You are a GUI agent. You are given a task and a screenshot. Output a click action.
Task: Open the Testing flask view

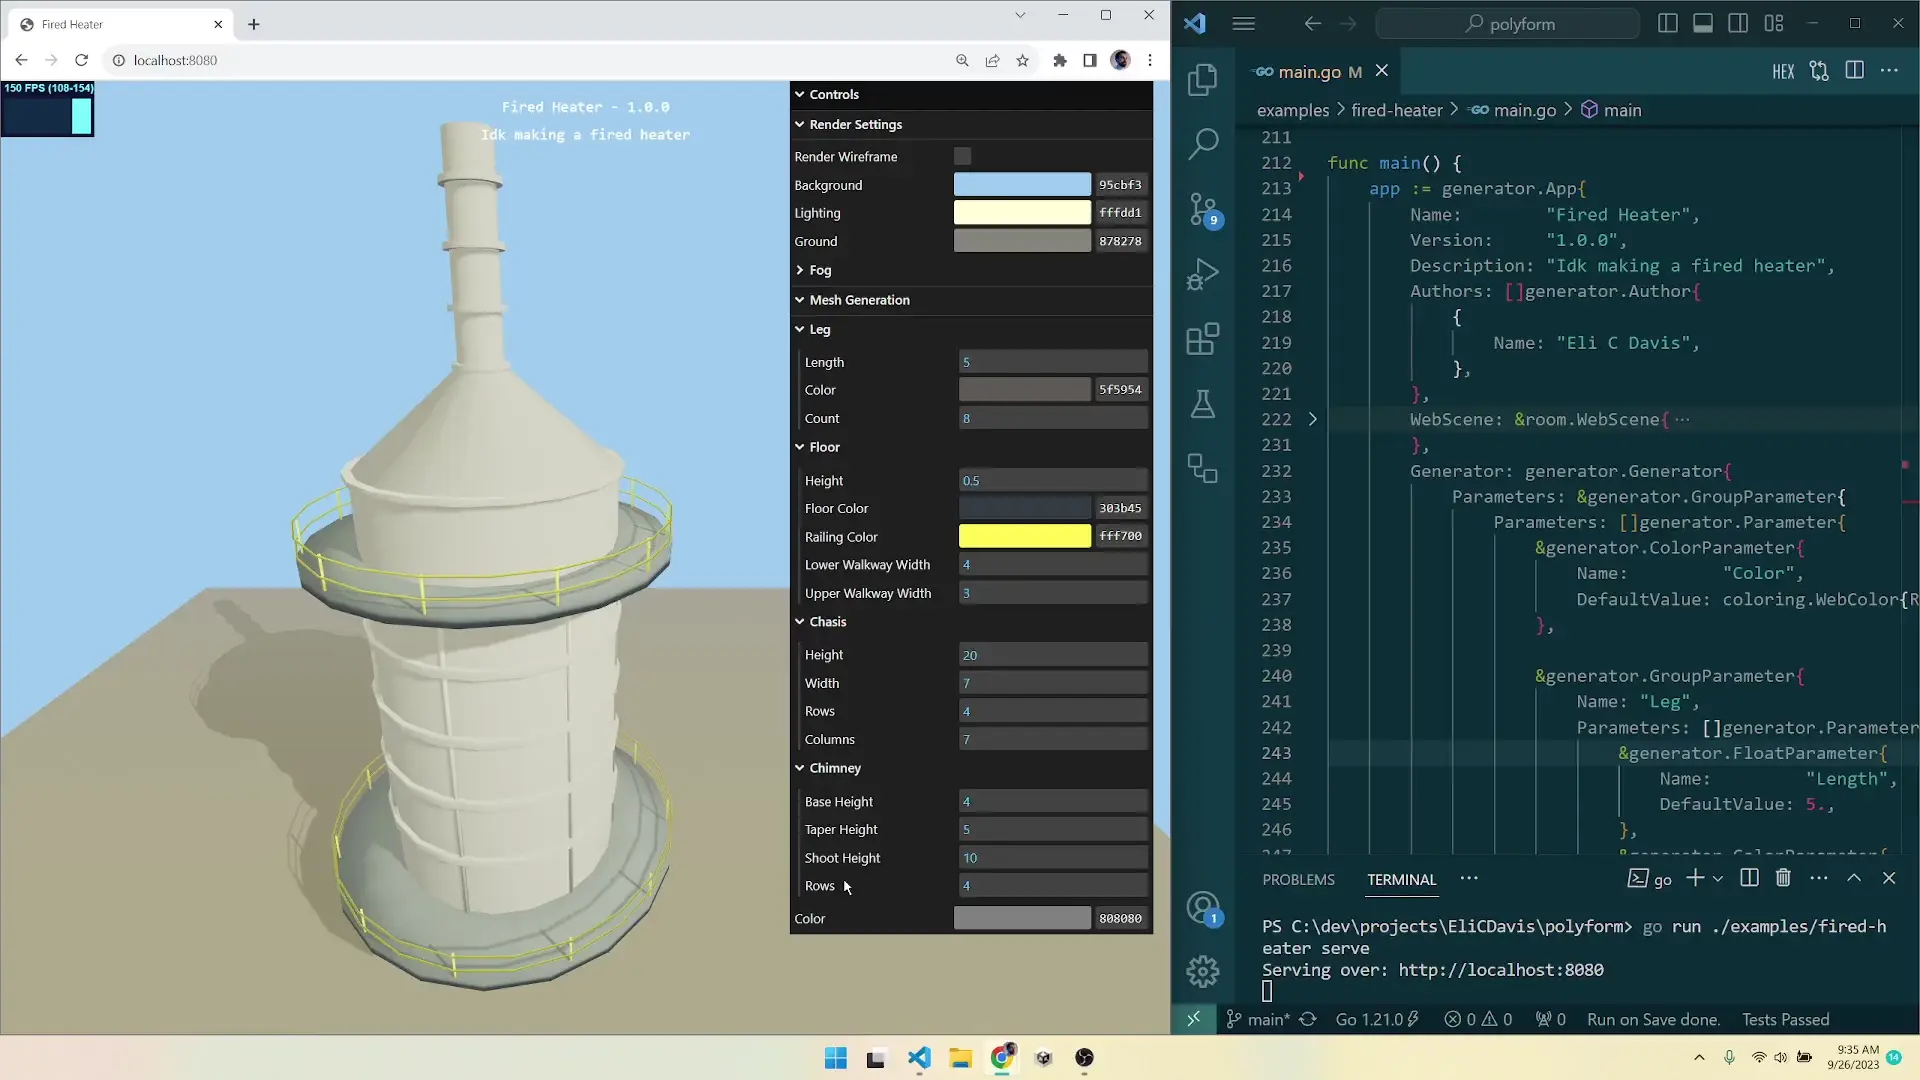tap(1203, 404)
